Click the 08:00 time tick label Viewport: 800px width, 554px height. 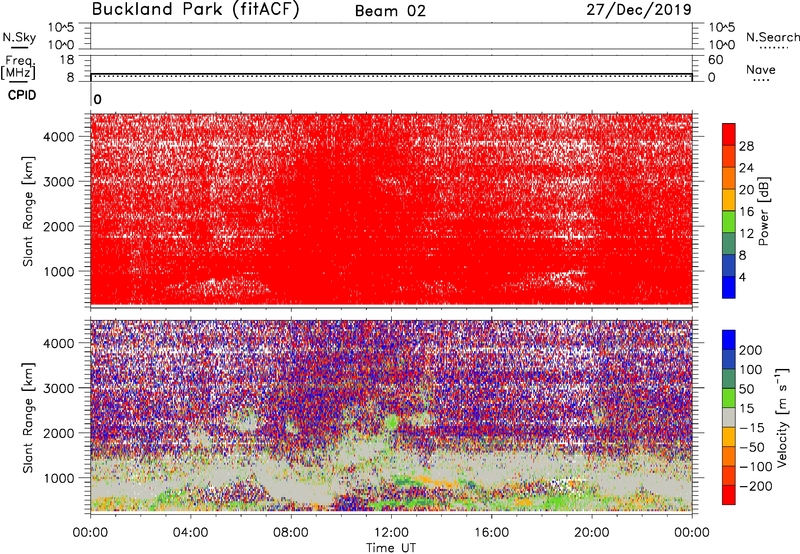(x=291, y=533)
